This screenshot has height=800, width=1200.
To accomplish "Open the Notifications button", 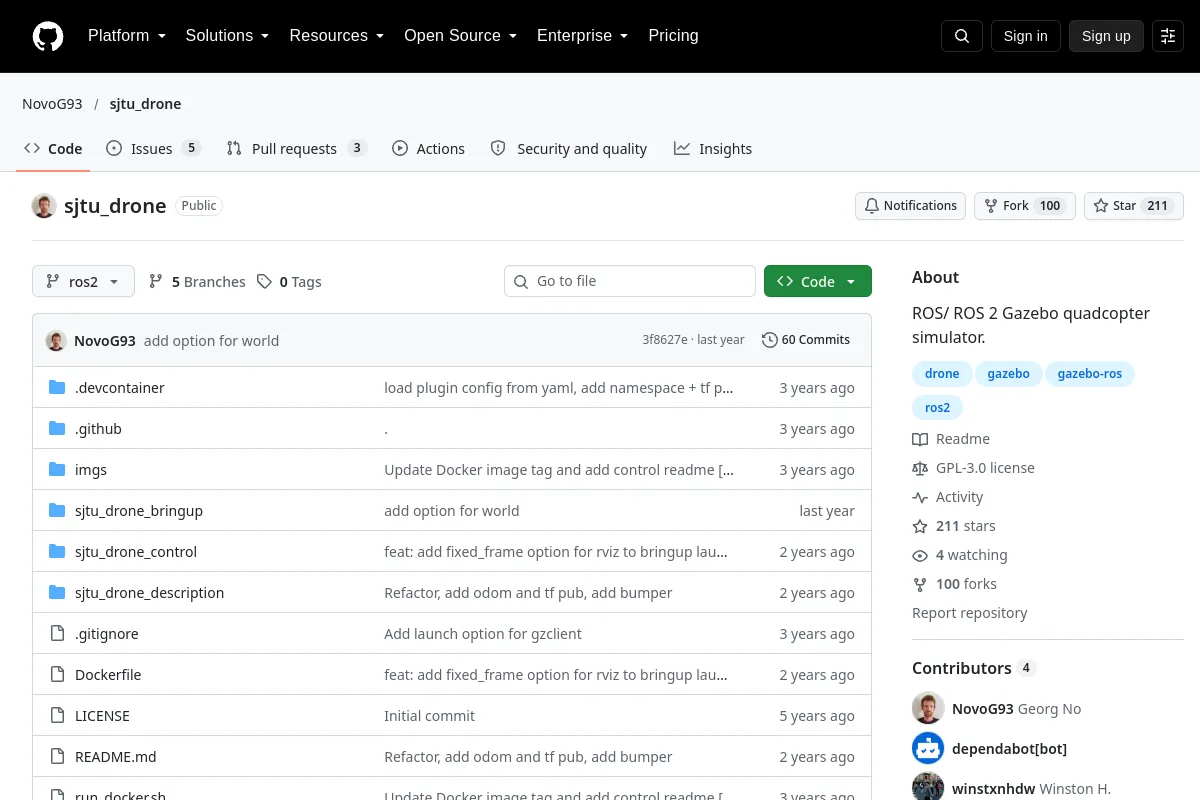I will tap(910, 206).
